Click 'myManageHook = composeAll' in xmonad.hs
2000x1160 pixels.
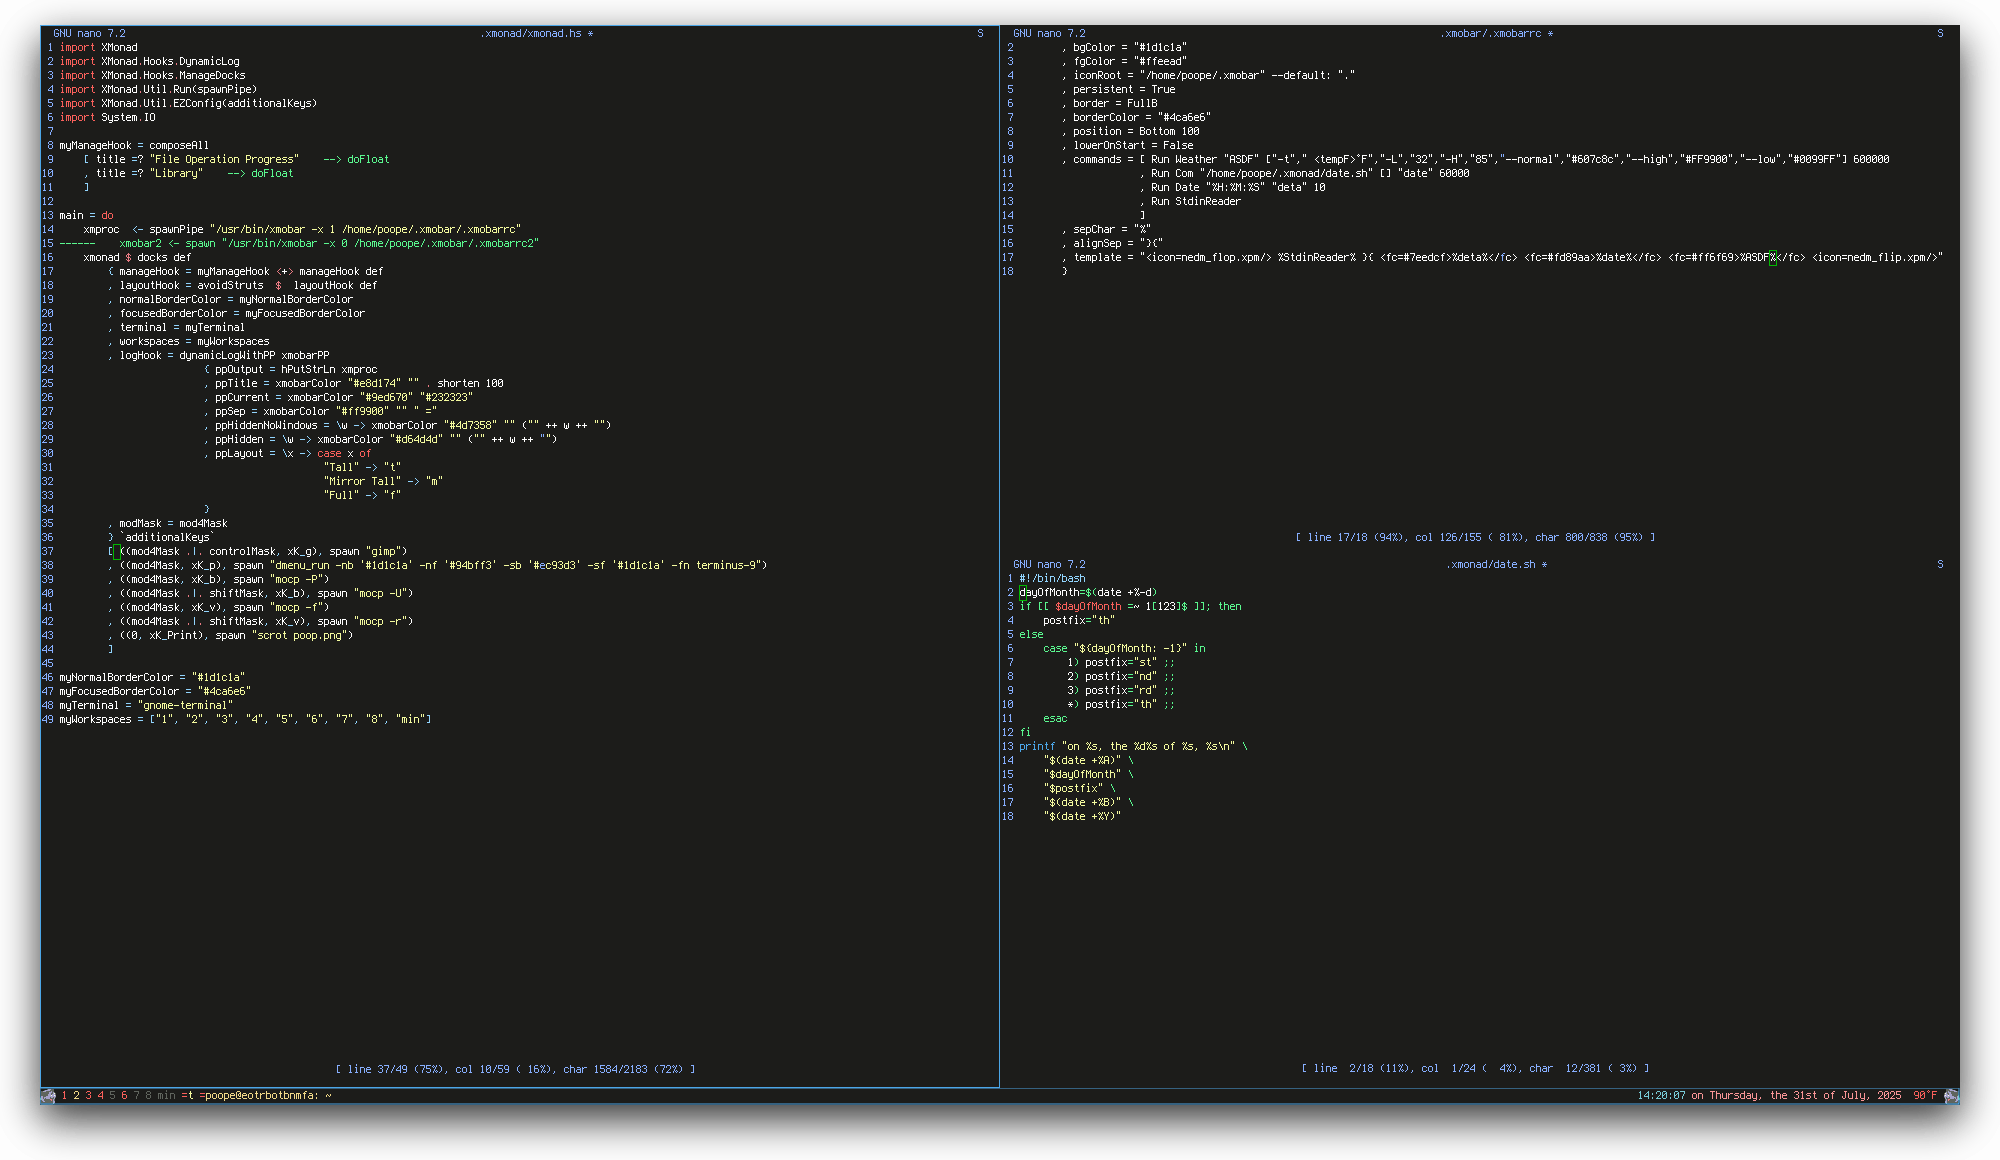[134, 146]
